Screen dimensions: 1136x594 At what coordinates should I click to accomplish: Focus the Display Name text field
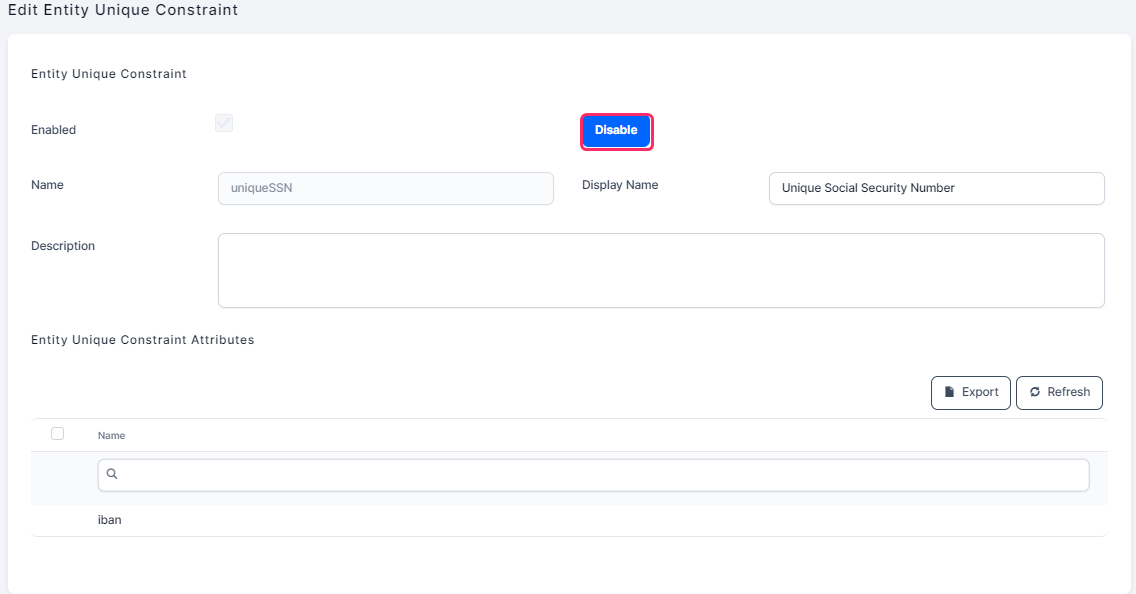(x=936, y=188)
